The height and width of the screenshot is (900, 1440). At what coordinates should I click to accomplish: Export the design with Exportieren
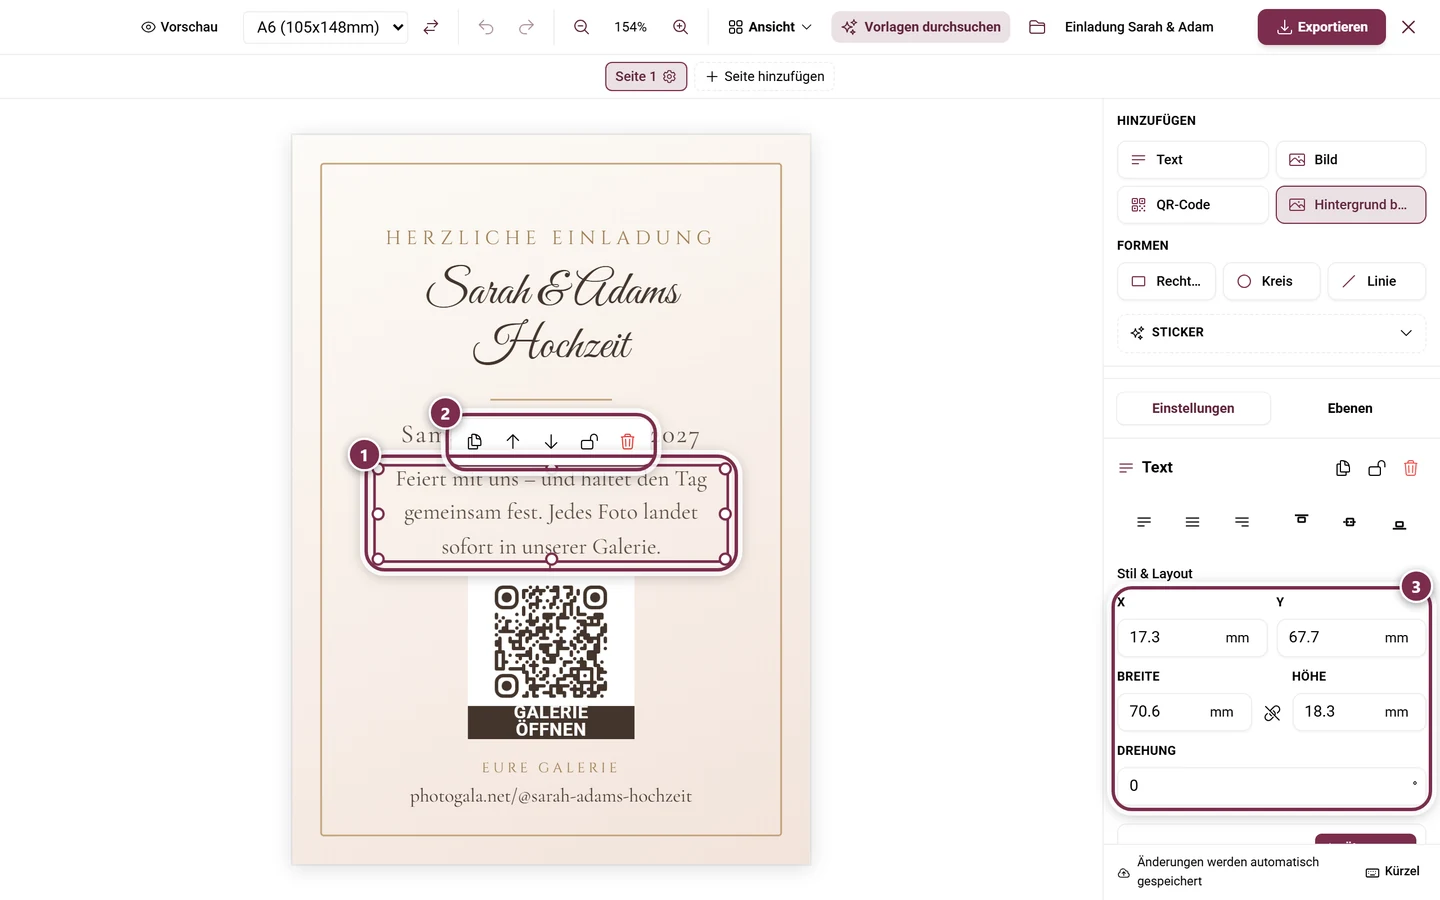click(x=1322, y=27)
